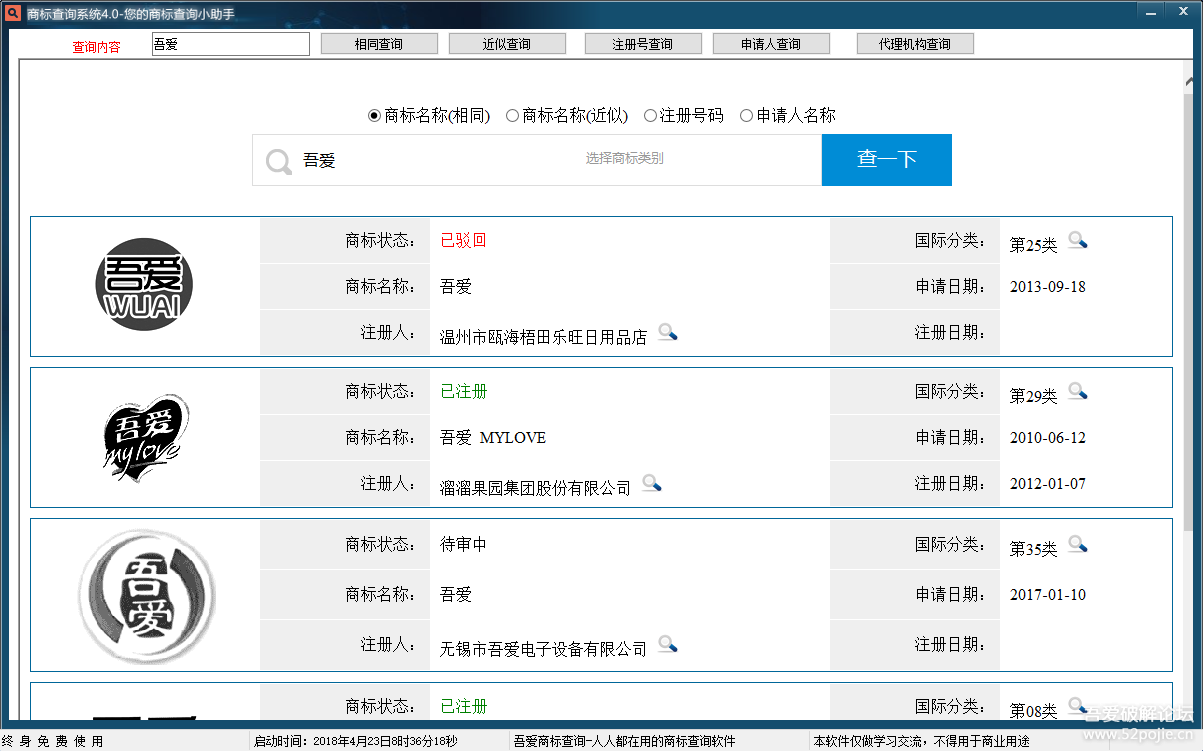Click the 代理机构查询 button

pos(915,44)
